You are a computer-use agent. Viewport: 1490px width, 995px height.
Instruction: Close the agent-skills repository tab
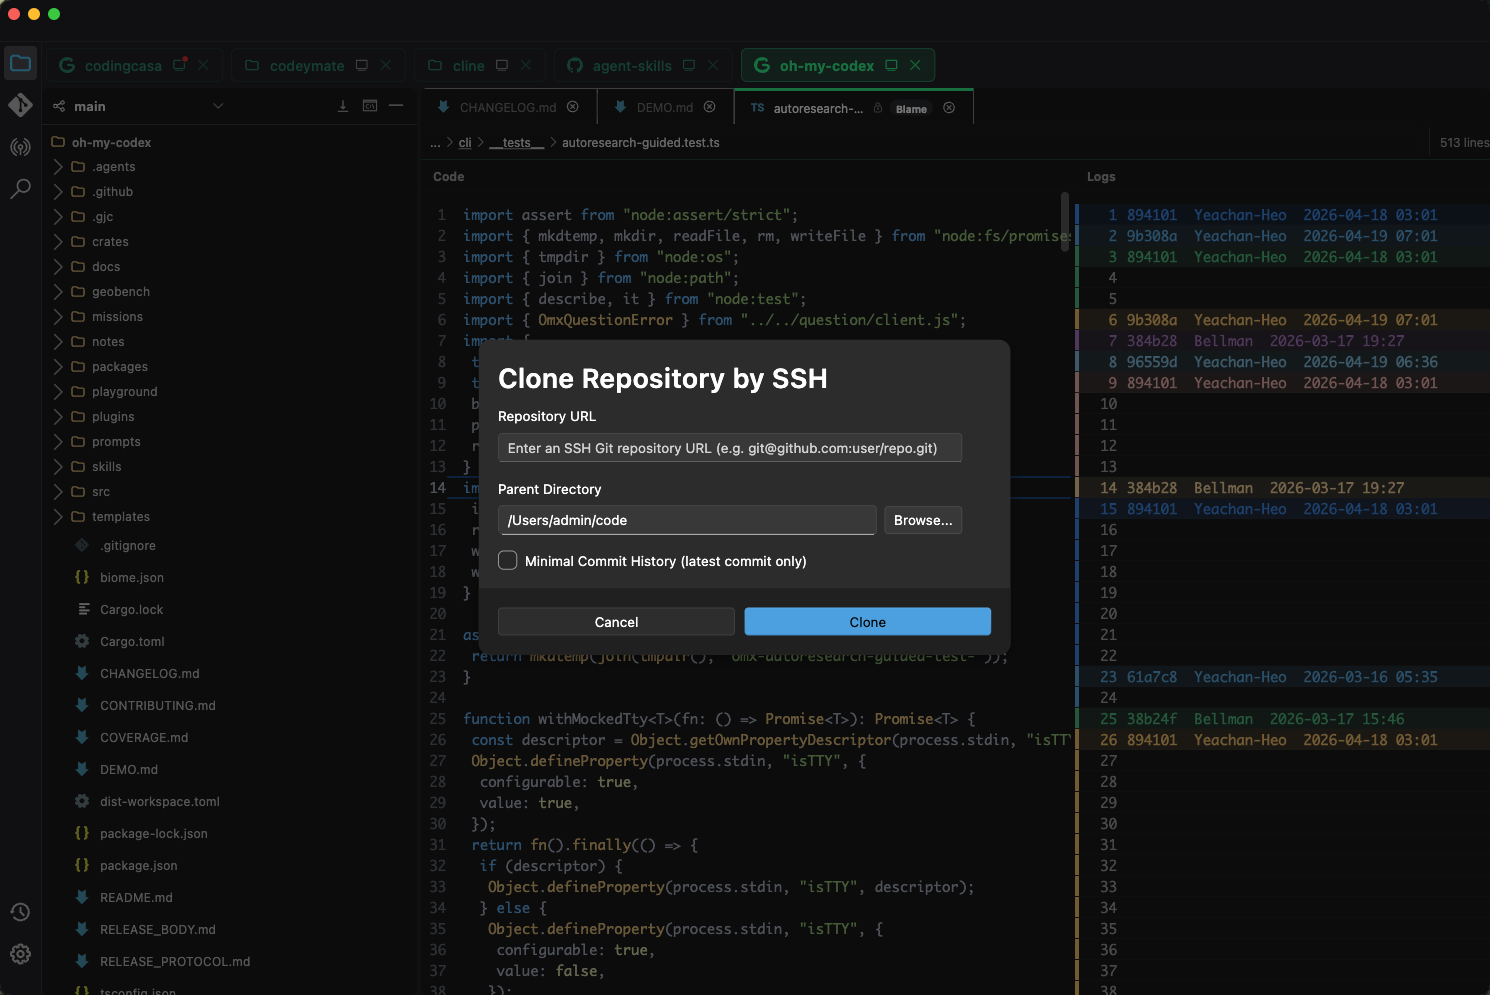(x=713, y=65)
